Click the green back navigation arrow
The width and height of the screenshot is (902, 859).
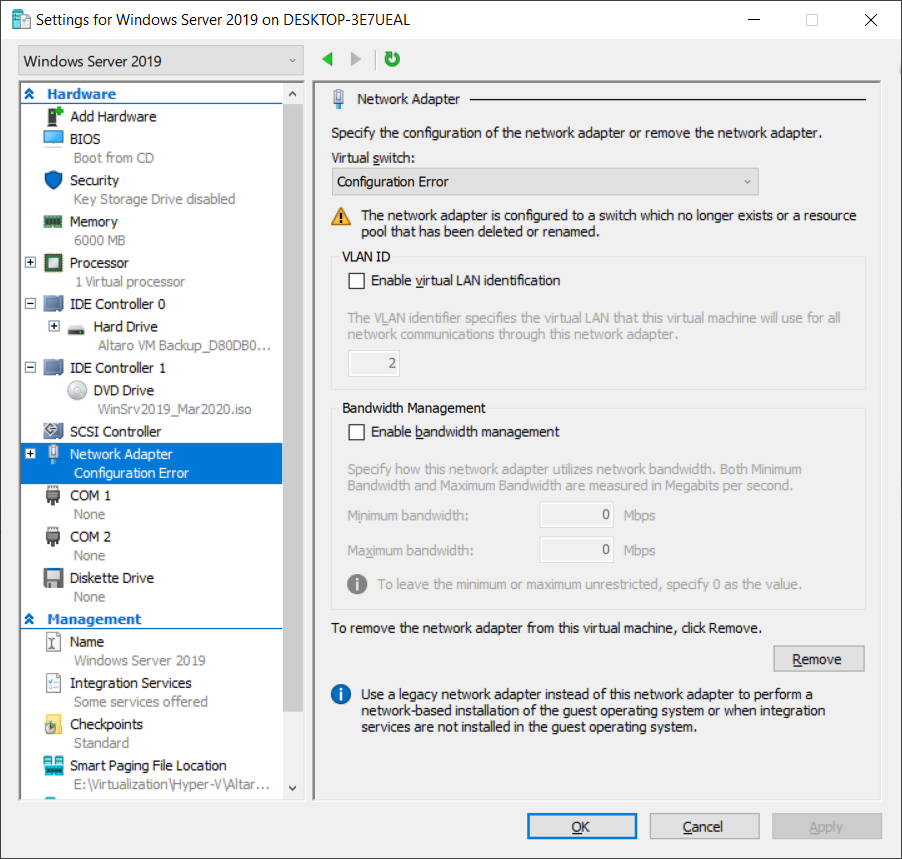(328, 59)
